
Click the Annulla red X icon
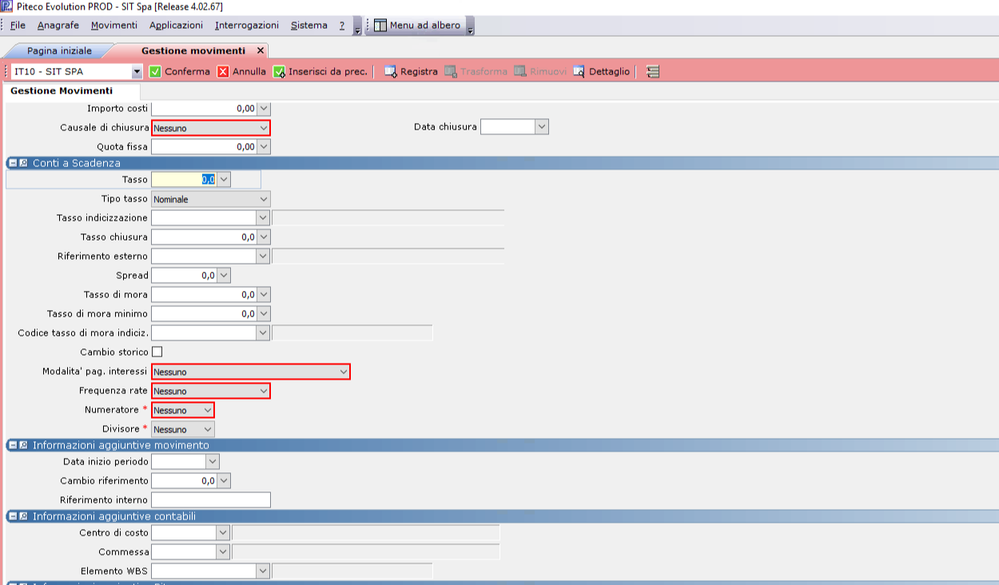click(x=223, y=72)
